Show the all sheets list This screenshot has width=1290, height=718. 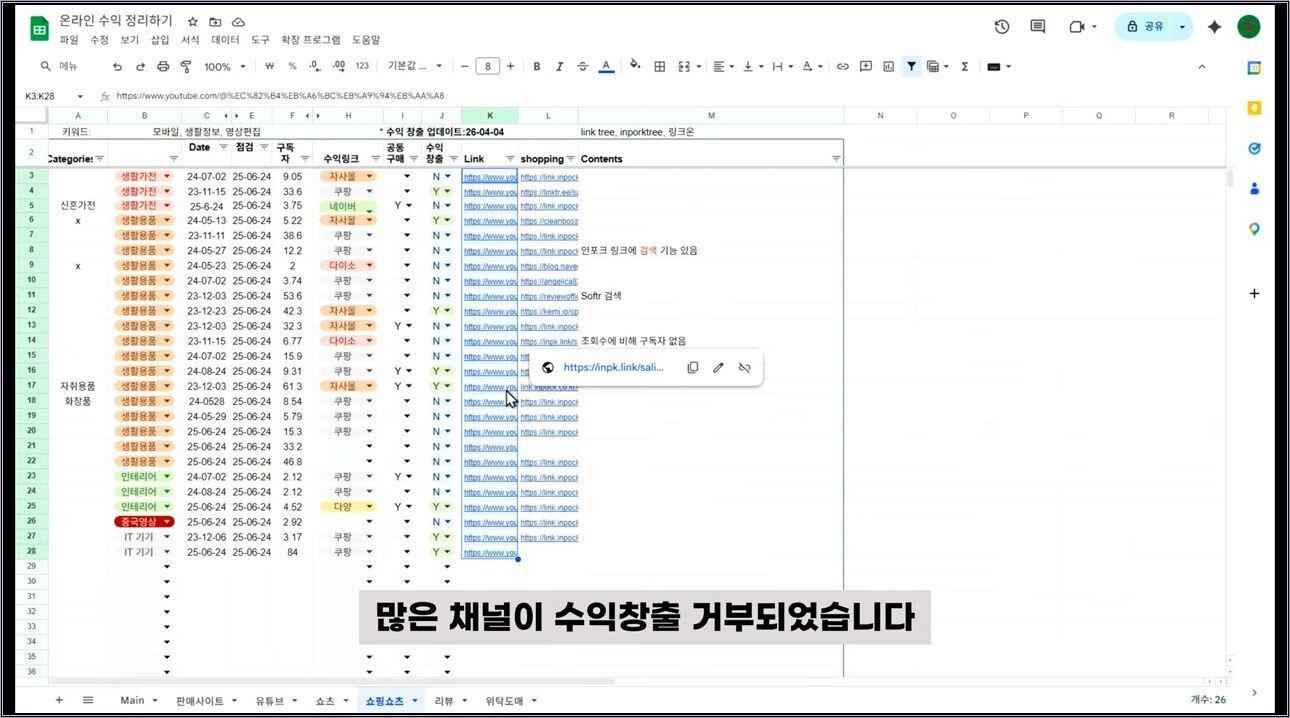(88, 700)
